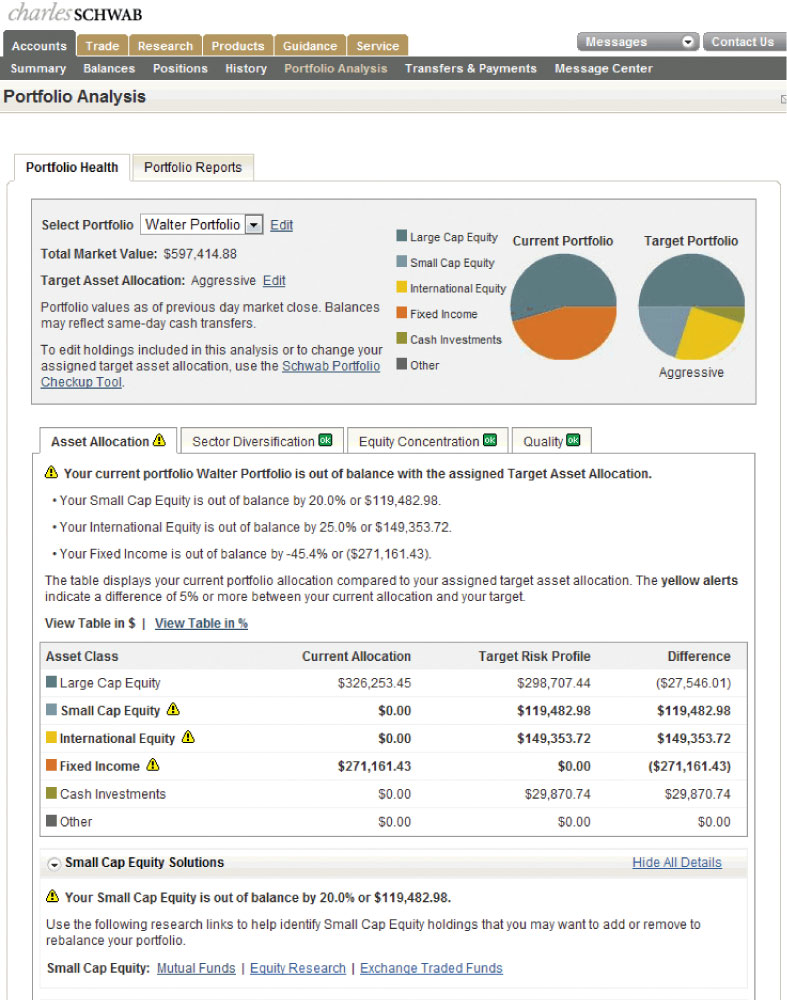Click the OK badge on Sector Diversification tab
This screenshot has height=1000, width=787.
click(x=325, y=440)
